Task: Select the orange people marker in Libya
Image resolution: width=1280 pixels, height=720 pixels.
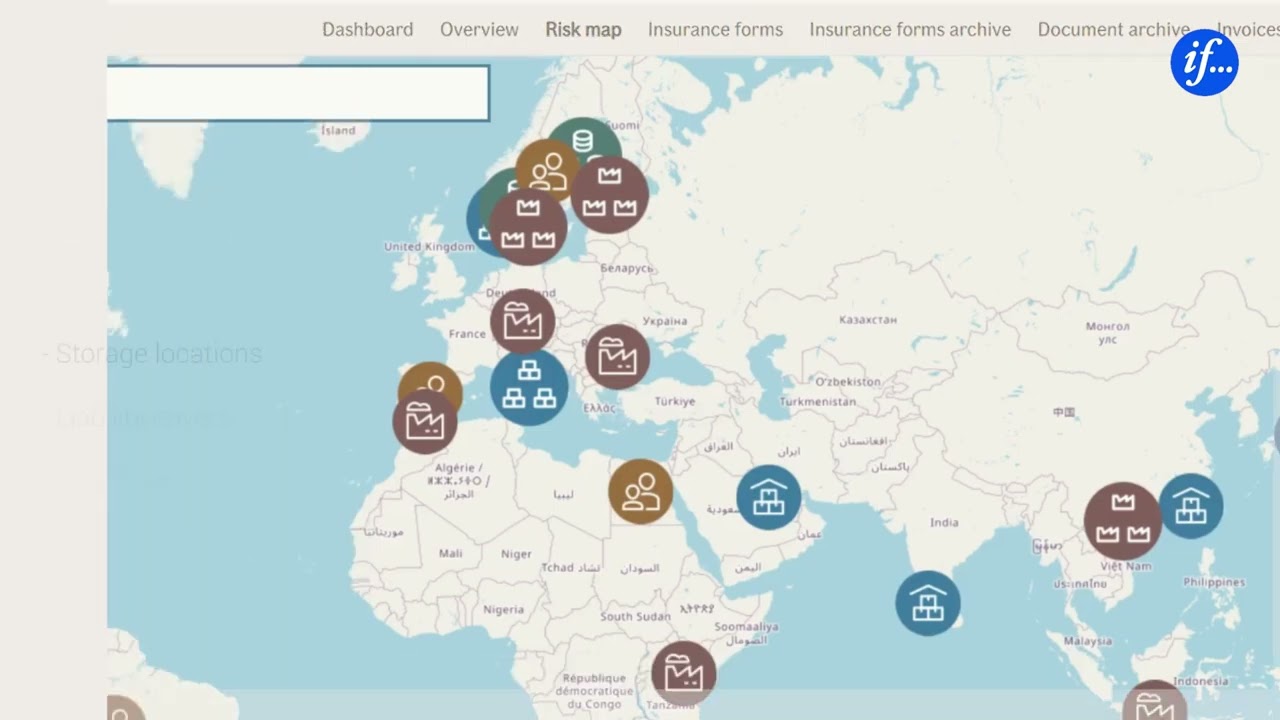Action: click(x=640, y=491)
